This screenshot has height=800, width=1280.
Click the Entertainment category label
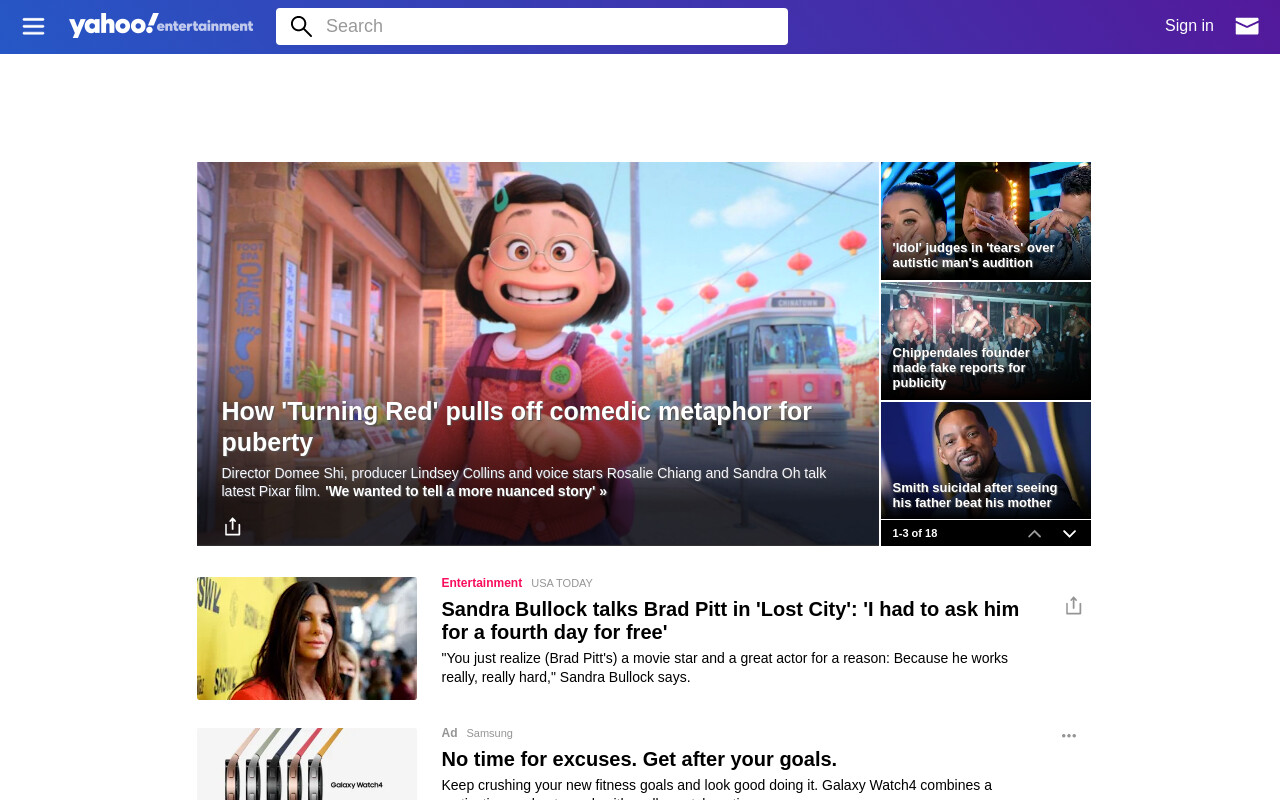tap(482, 583)
